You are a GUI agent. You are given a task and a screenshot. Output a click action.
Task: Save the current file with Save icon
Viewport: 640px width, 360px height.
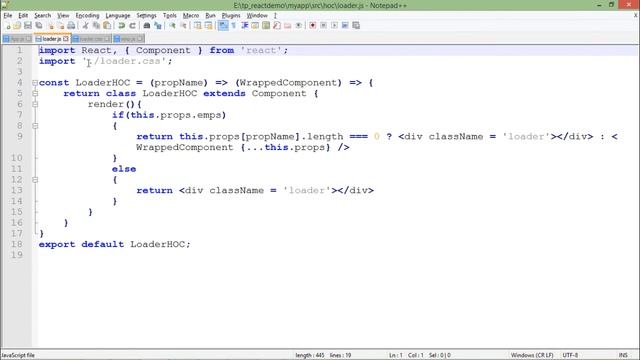point(28,26)
